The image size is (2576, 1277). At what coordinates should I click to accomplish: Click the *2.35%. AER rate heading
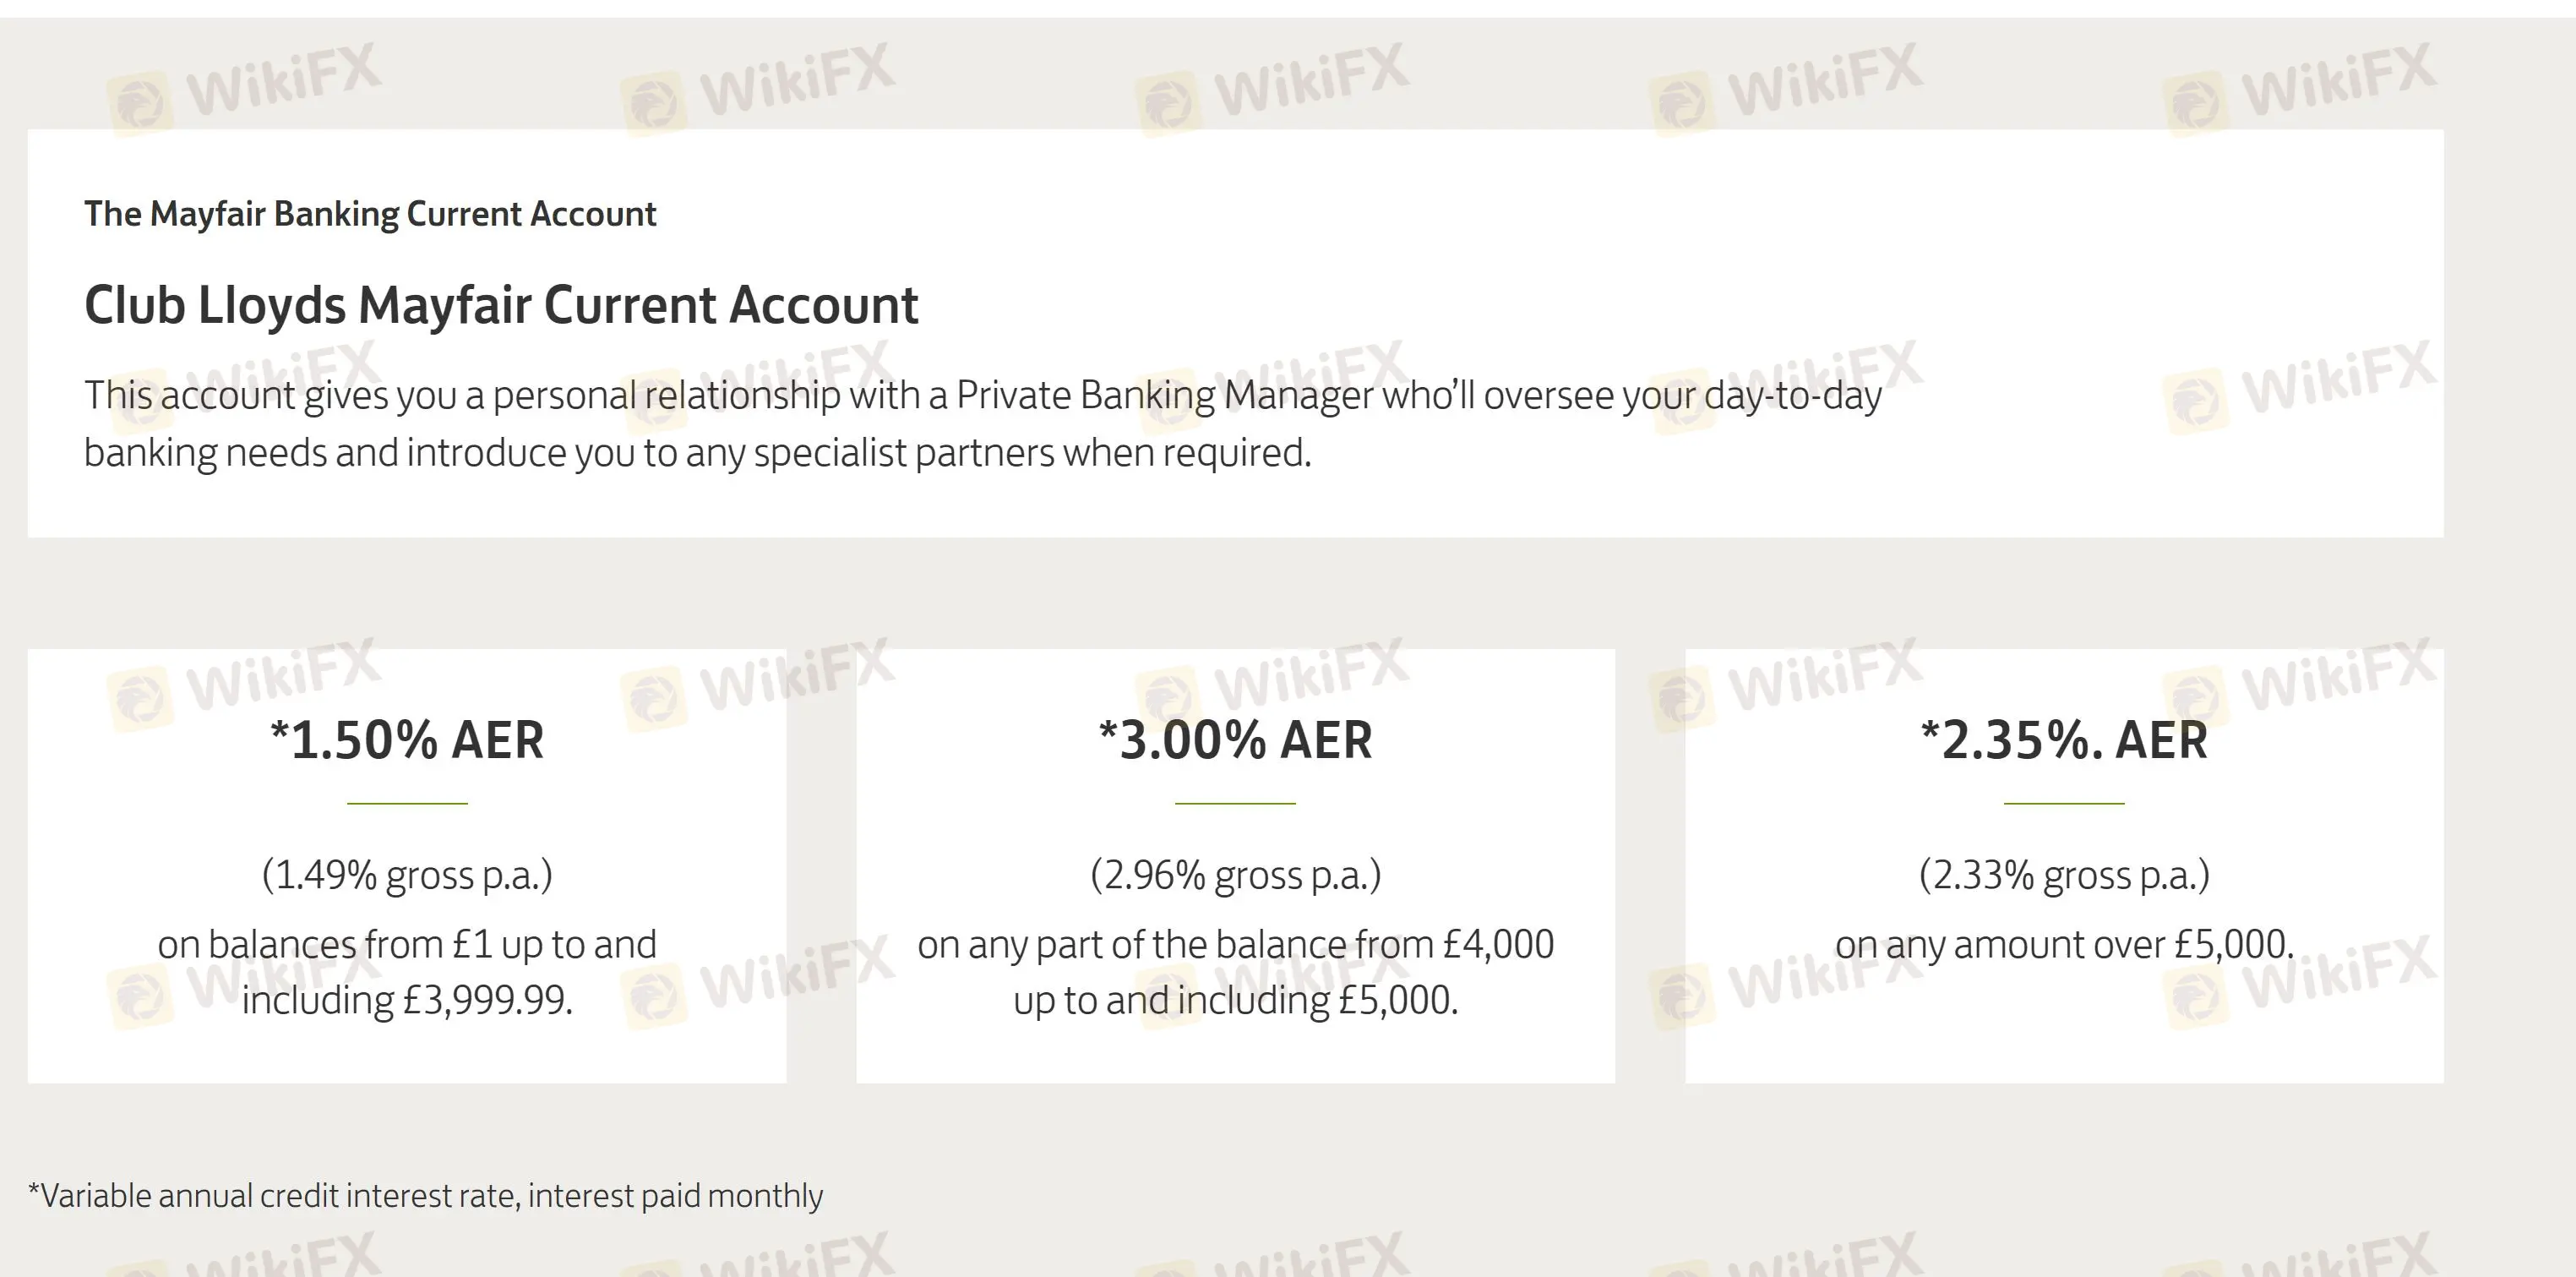pos(2064,740)
